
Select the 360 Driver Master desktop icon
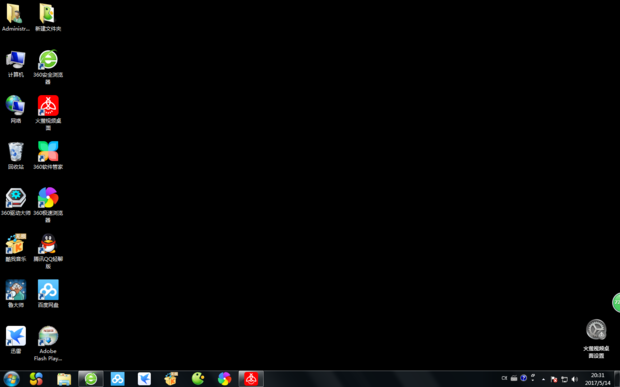tap(16, 201)
